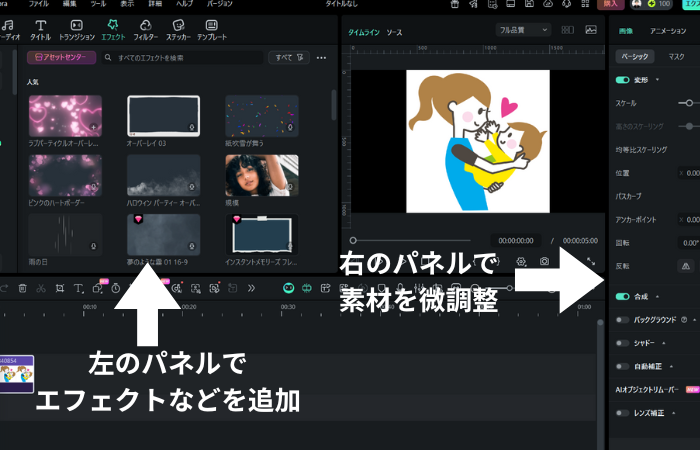Click fullscreen expand icon in preview

coord(591,261)
